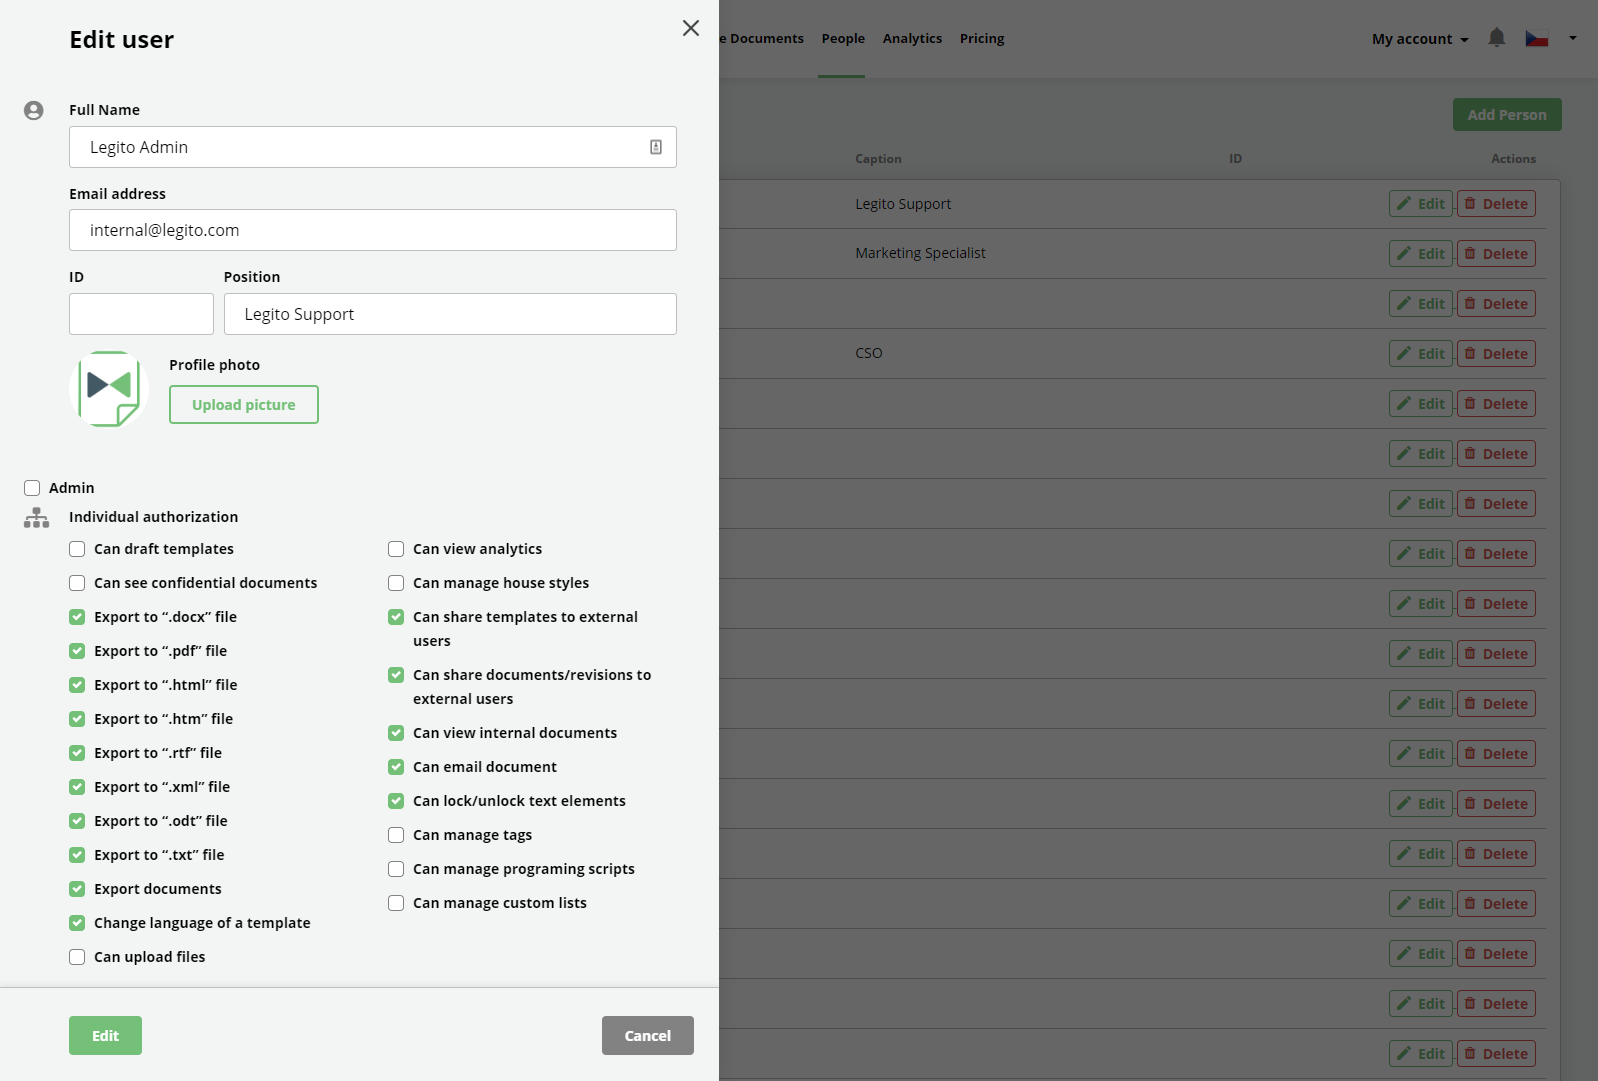Uncheck Can email document
The image size is (1598, 1081).
tap(396, 767)
